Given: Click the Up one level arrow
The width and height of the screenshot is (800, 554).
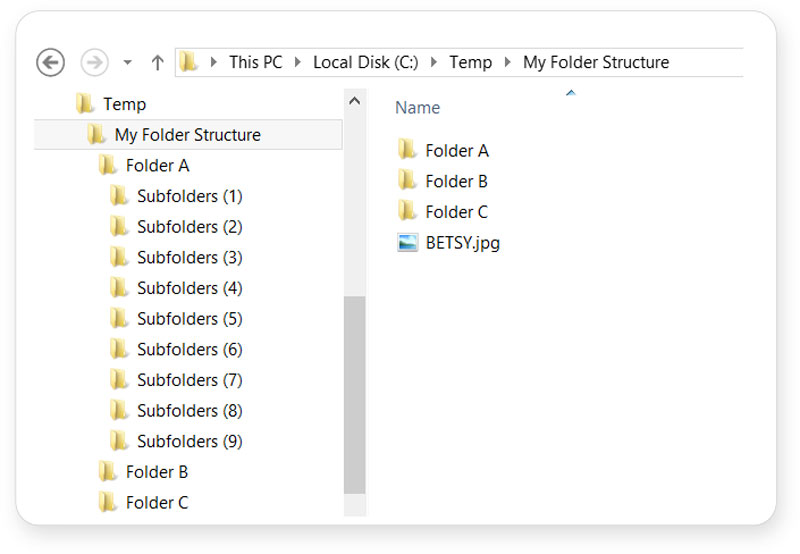Looking at the screenshot, I should 157,62.
